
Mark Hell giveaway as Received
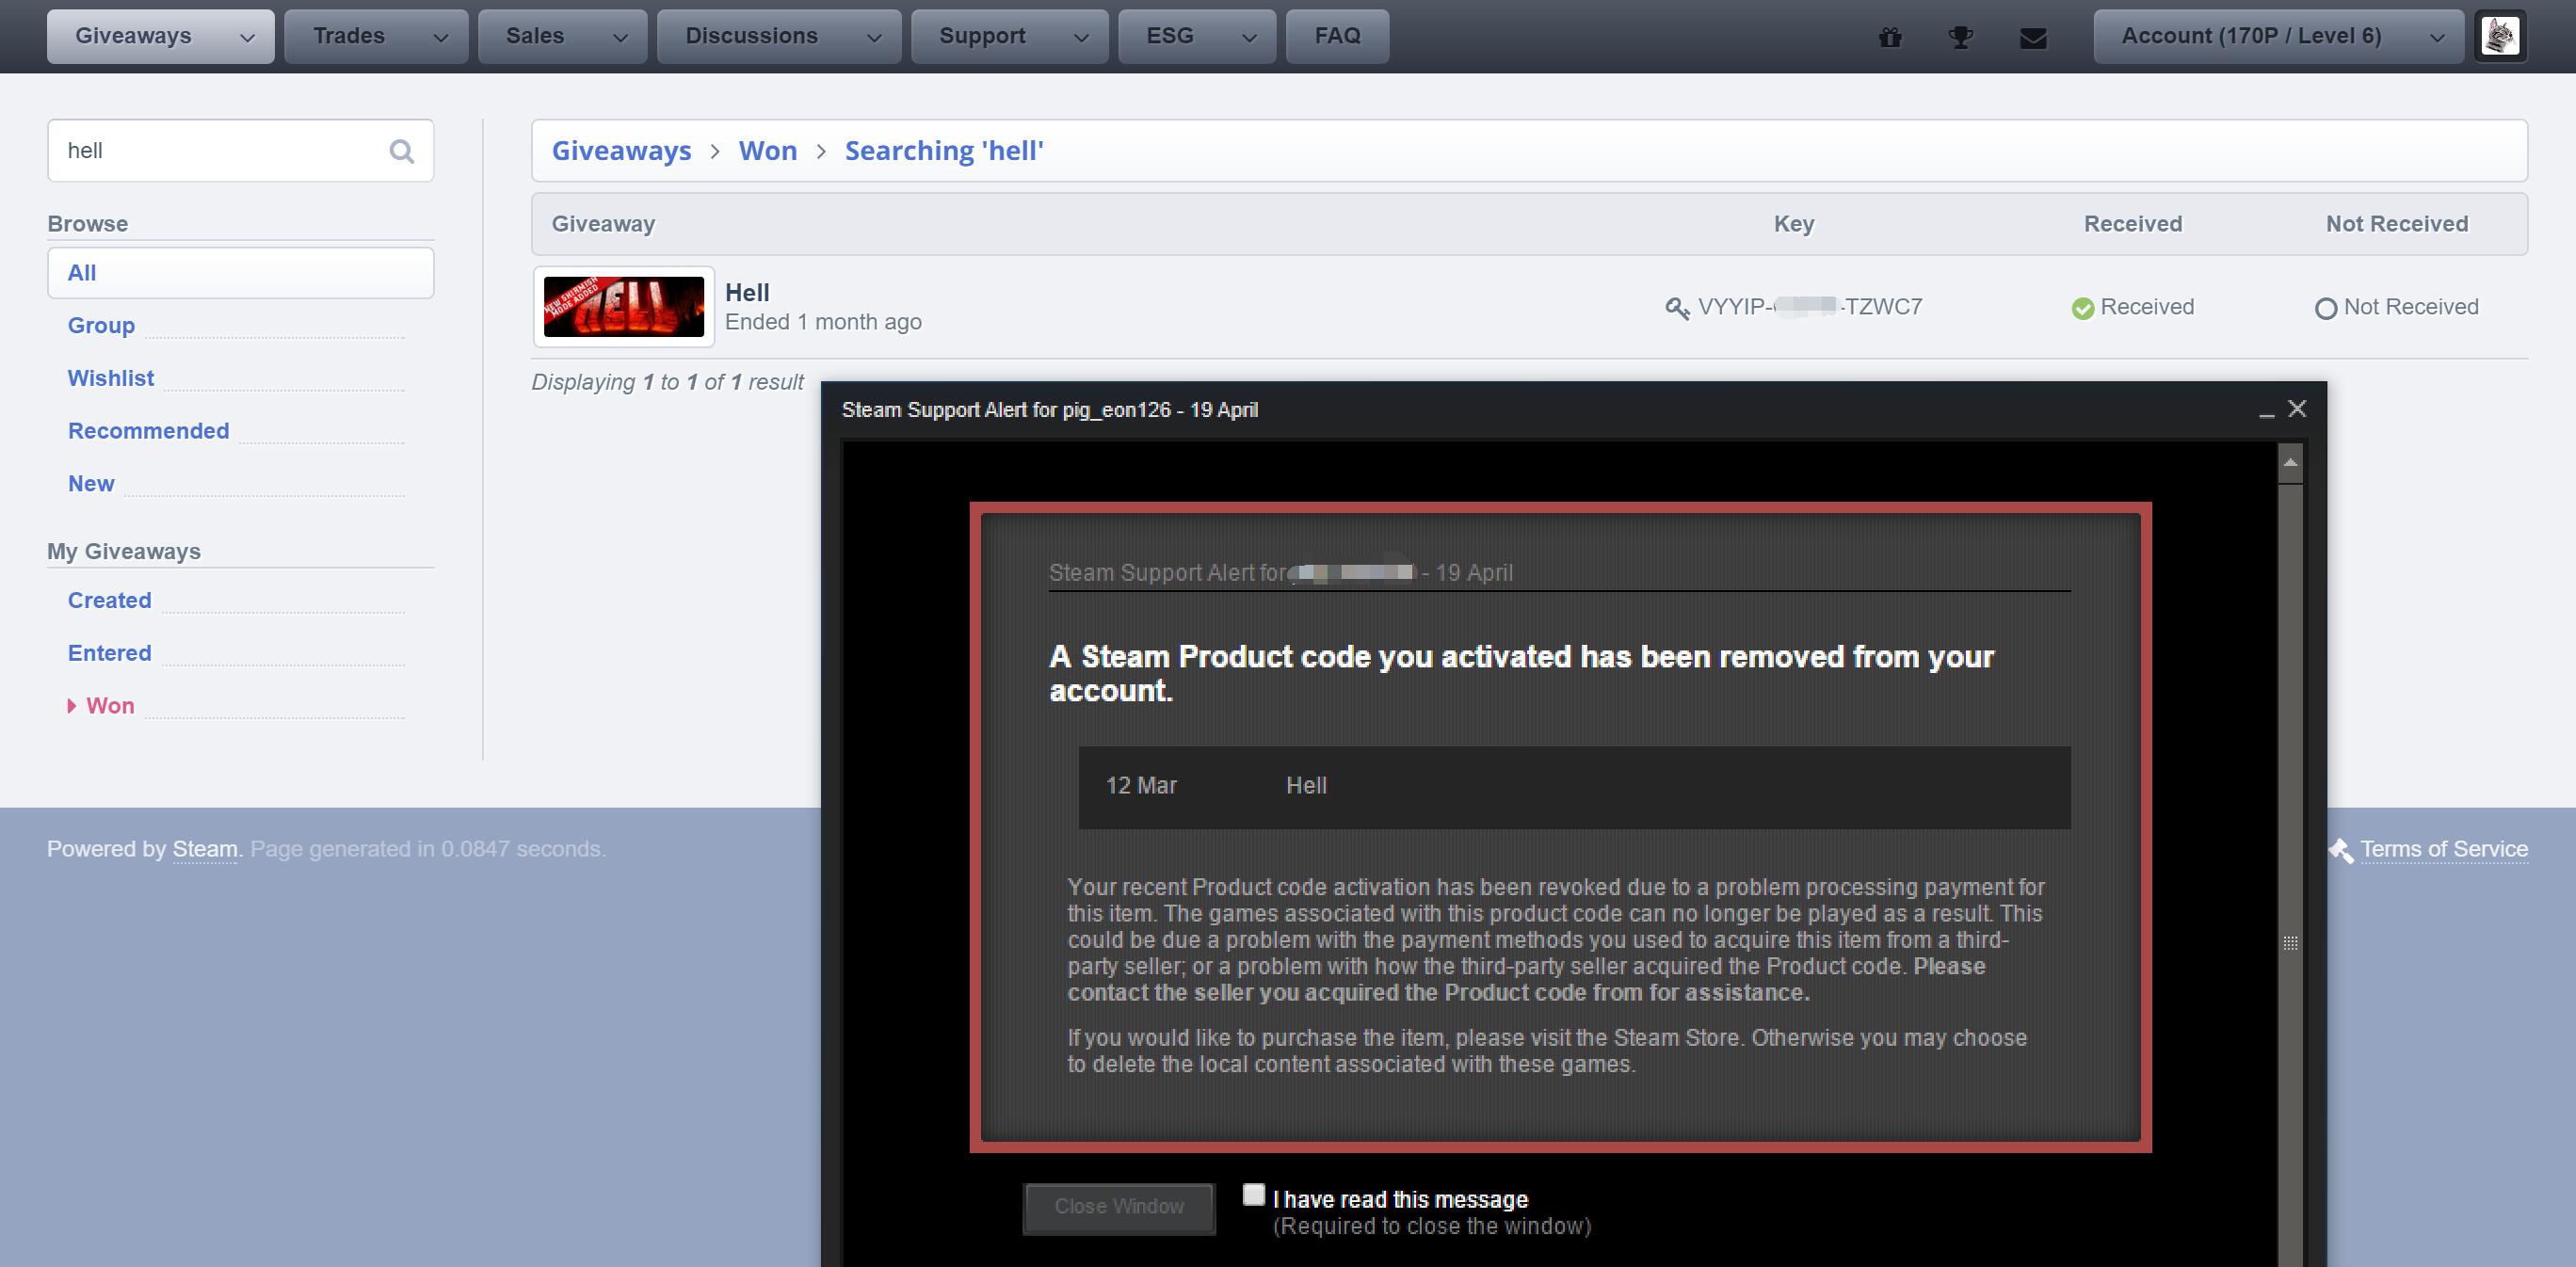tap(2133, 308)
